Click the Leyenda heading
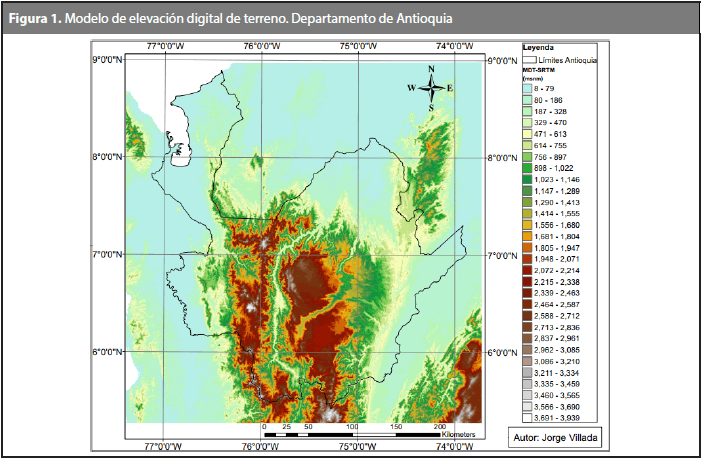The image size is (702, 460). [x=539, y=48]
